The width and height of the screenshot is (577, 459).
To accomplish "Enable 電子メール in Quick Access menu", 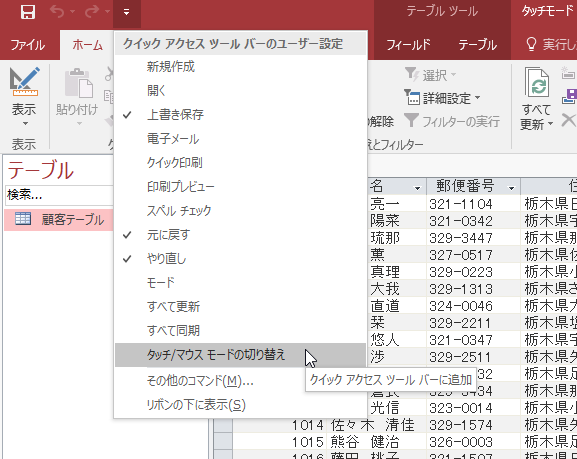I will click(x=241, y=138).
